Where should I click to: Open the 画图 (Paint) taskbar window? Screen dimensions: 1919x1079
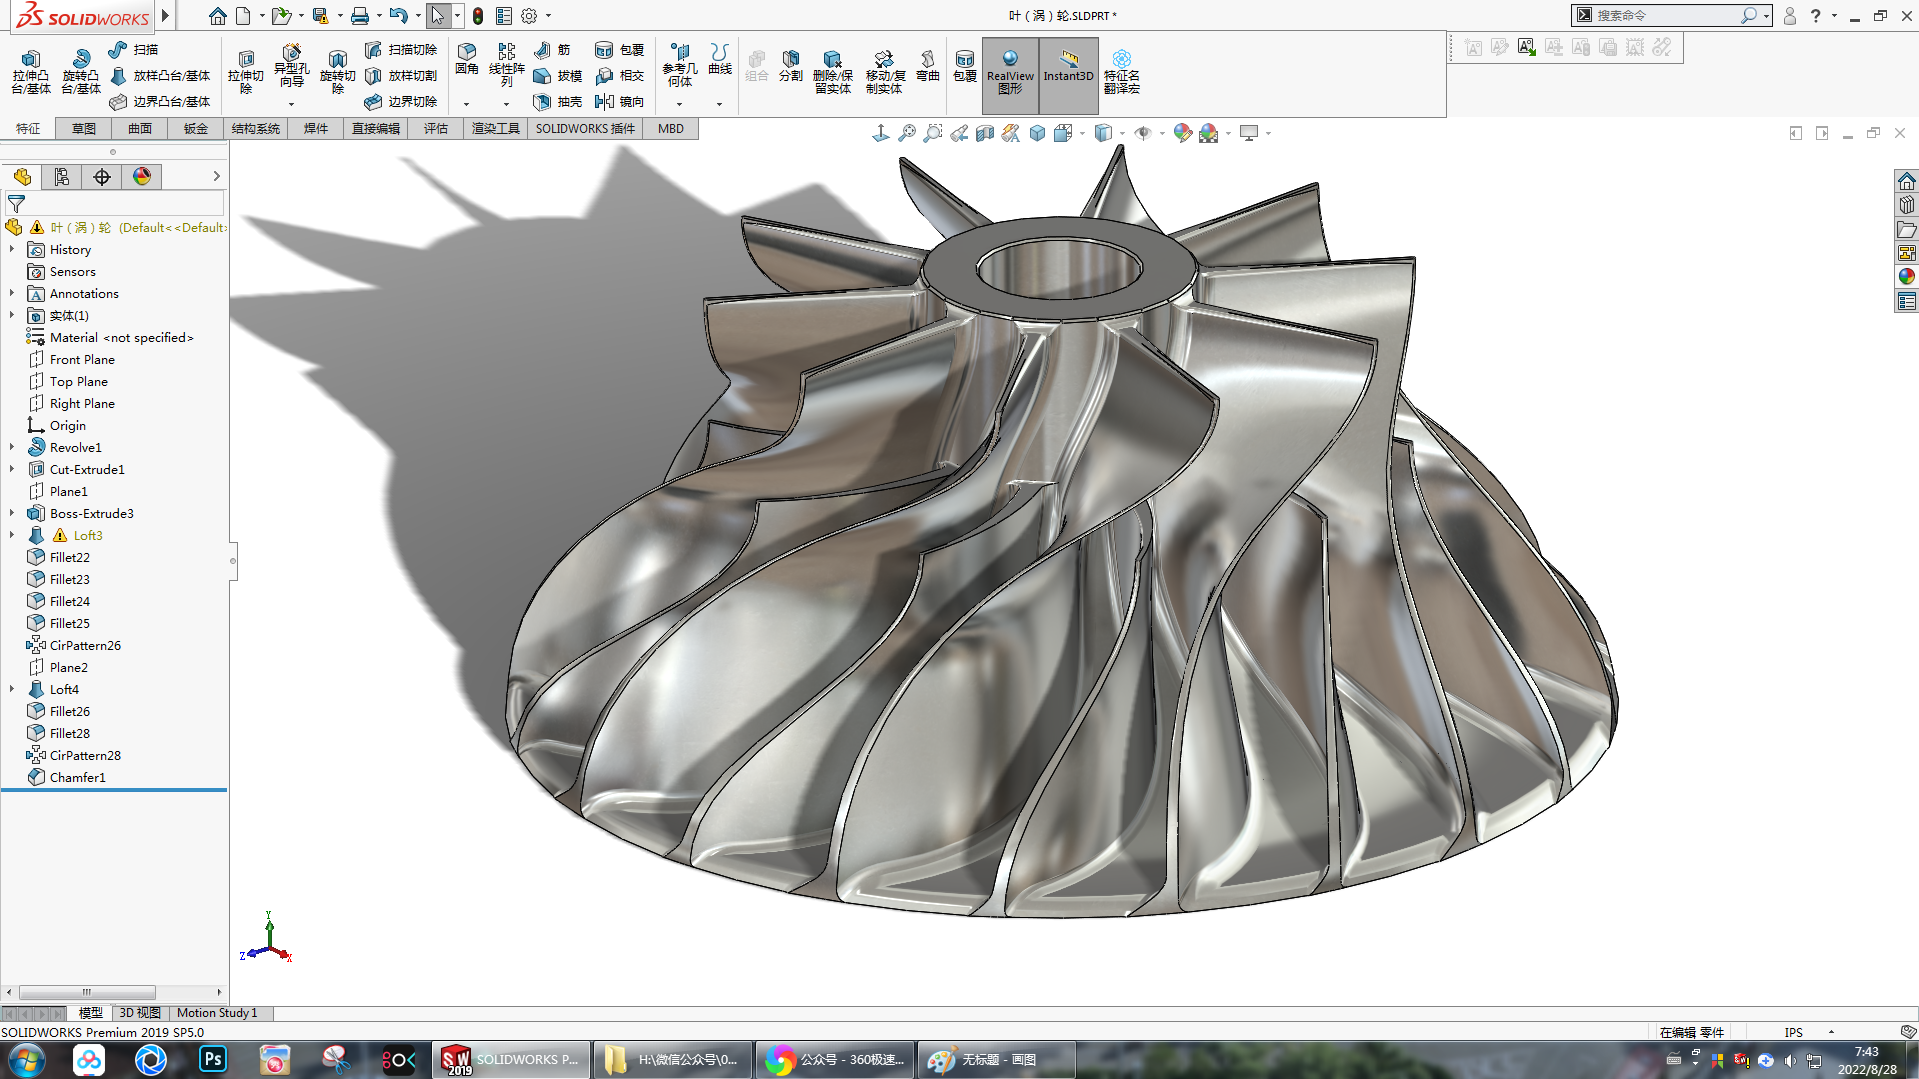point(997,1059)
